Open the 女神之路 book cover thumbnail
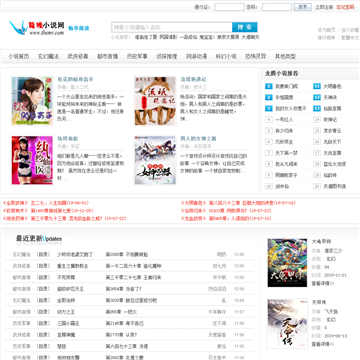The height and width of the screenshot is (360, 360). (x=155, y=160)
